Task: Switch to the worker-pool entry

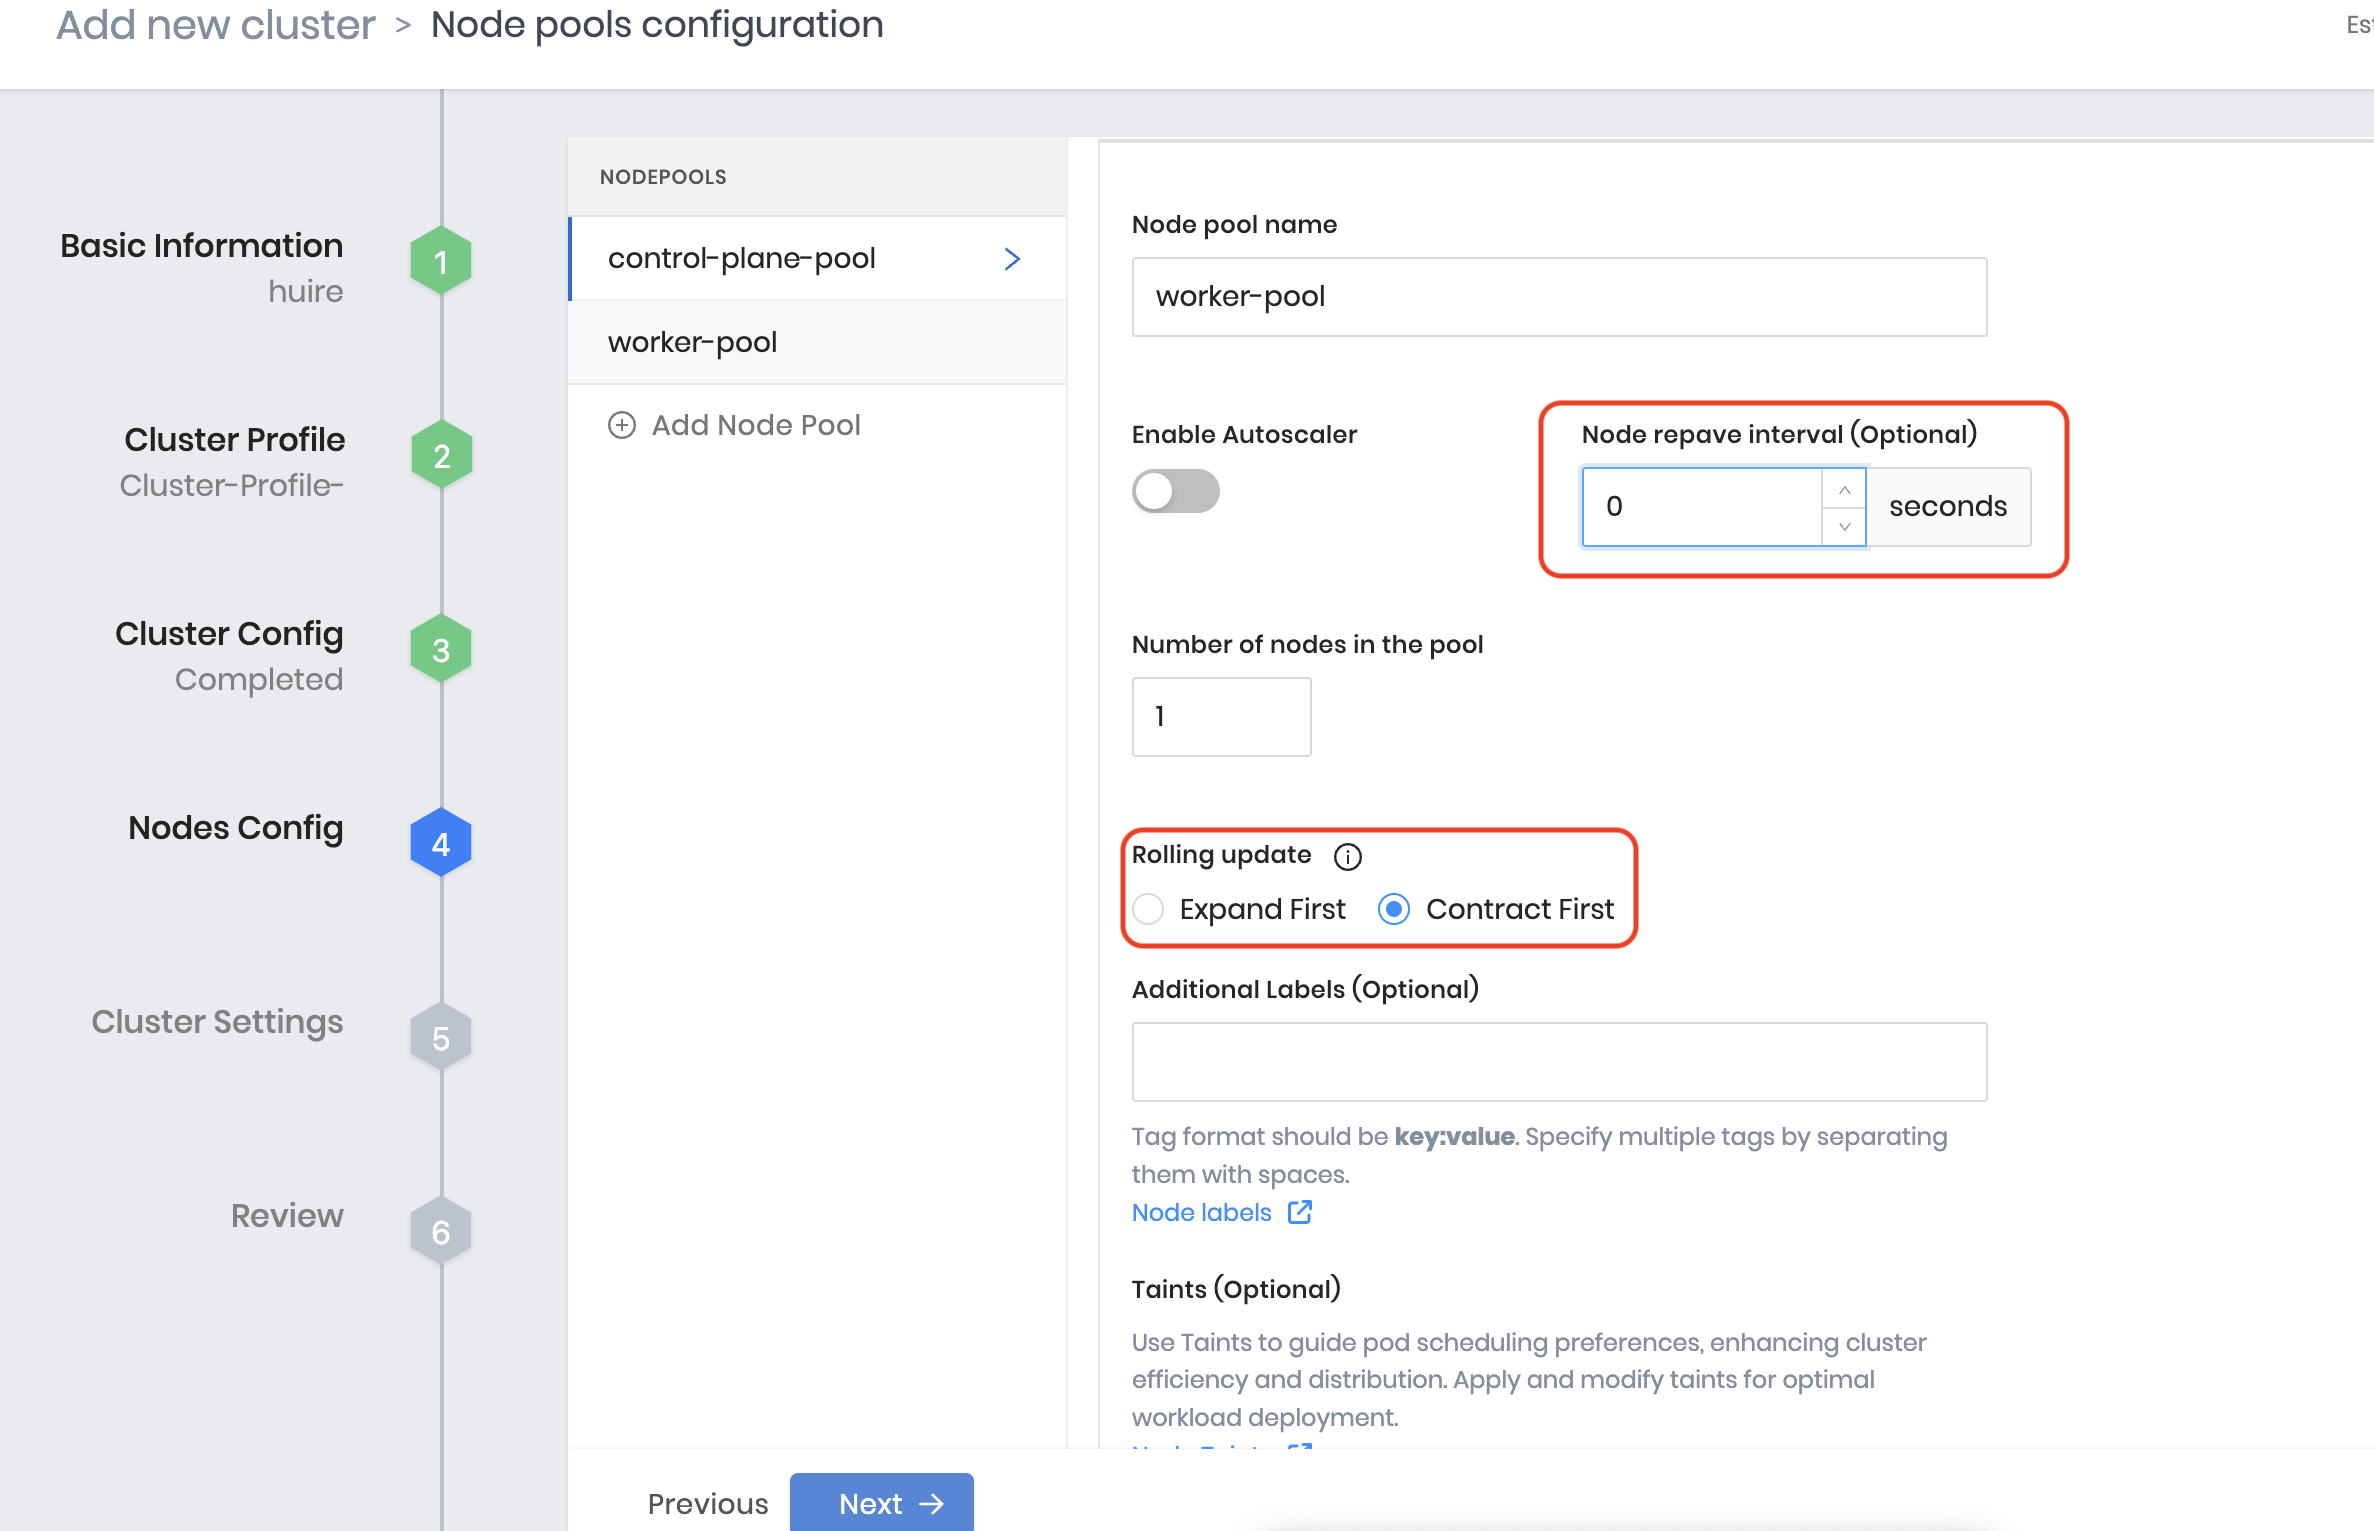Action: [x=692, y=342]
